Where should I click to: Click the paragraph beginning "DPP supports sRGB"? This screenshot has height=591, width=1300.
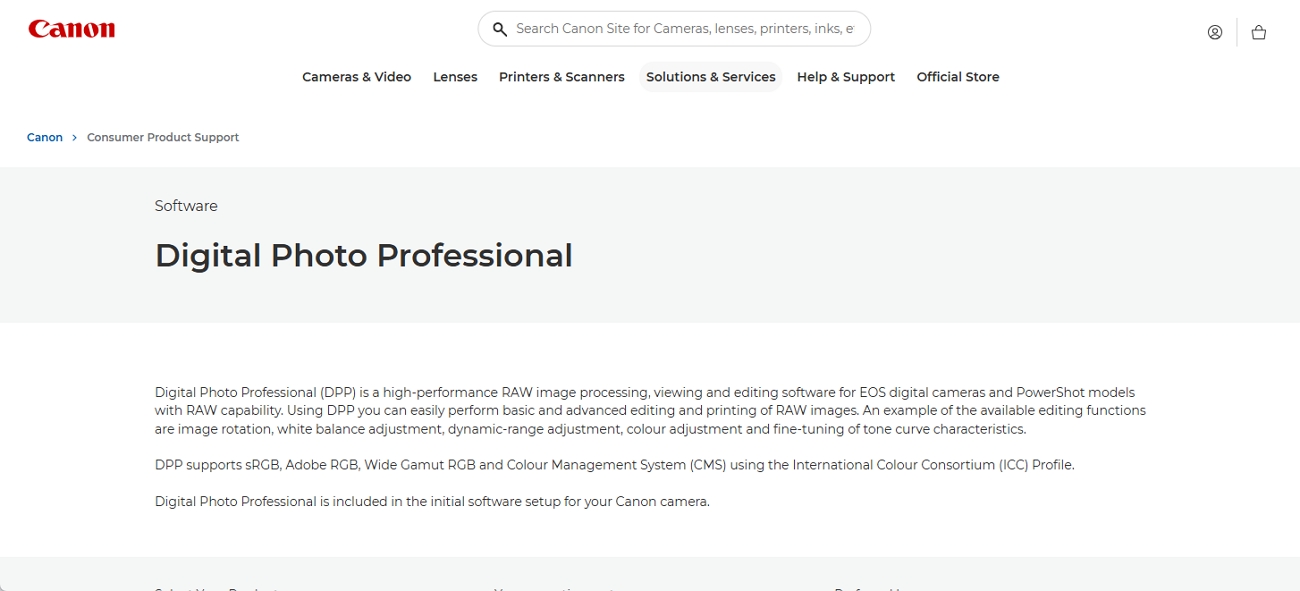tap(615, 465)
